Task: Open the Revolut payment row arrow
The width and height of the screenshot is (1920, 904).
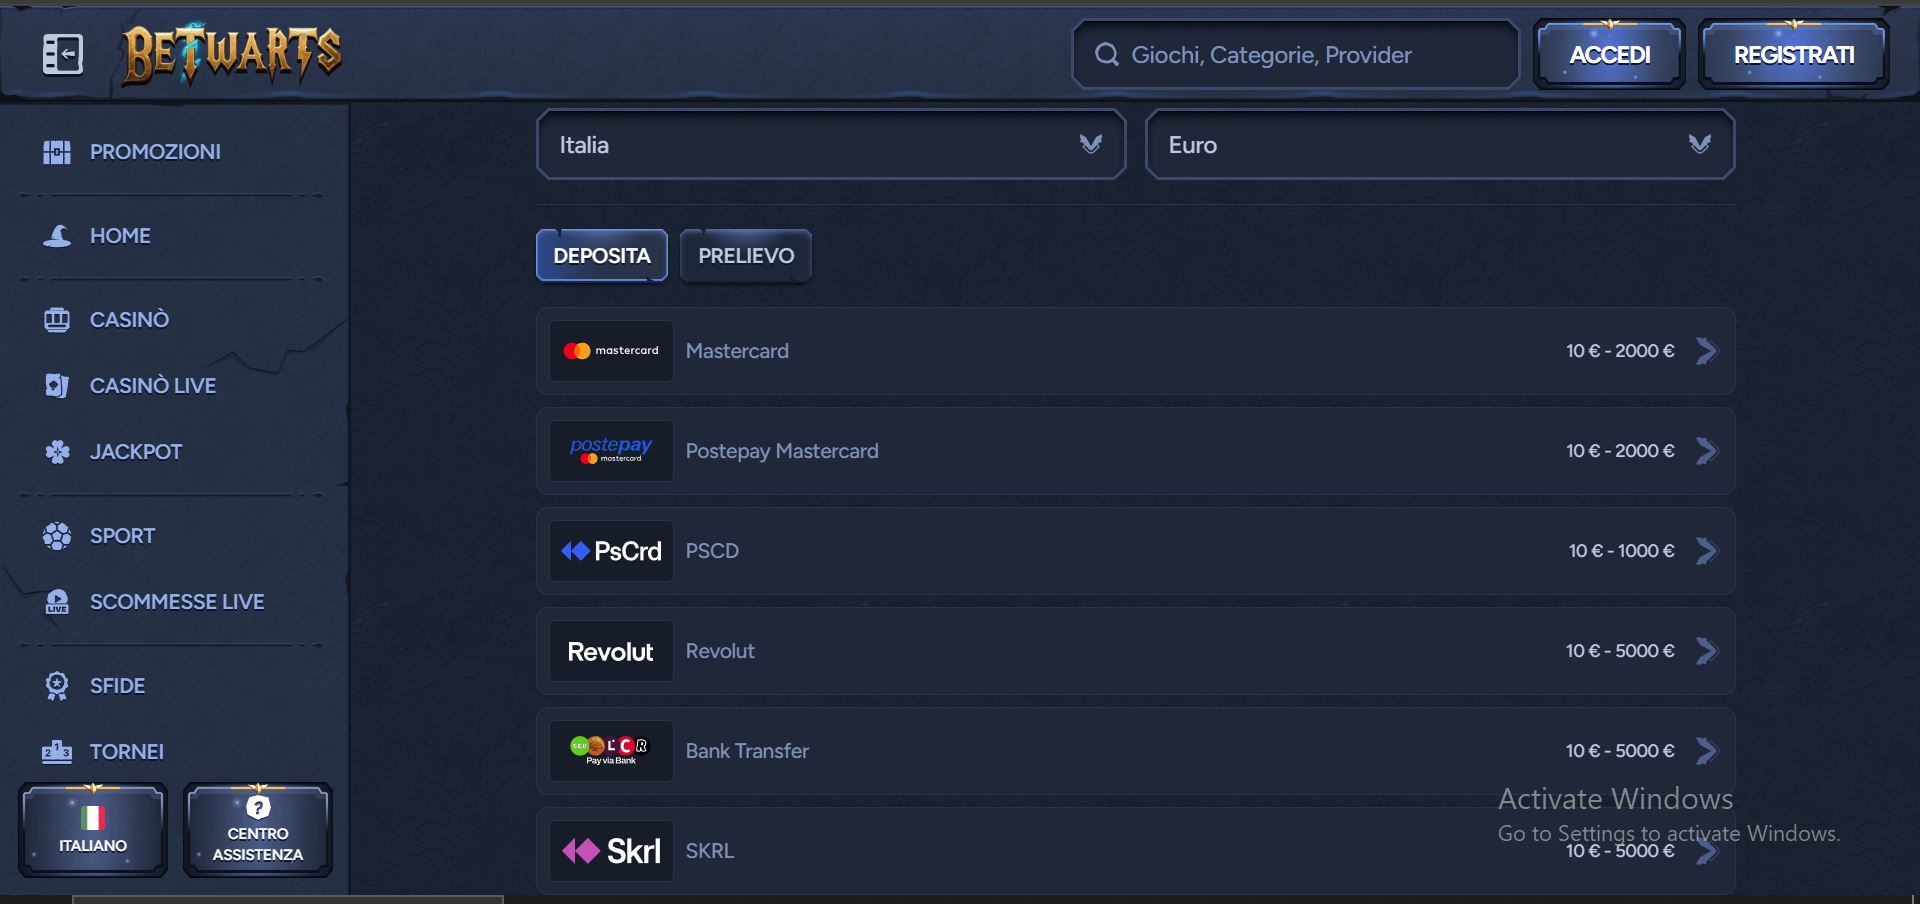Action: click(1707, 651)
